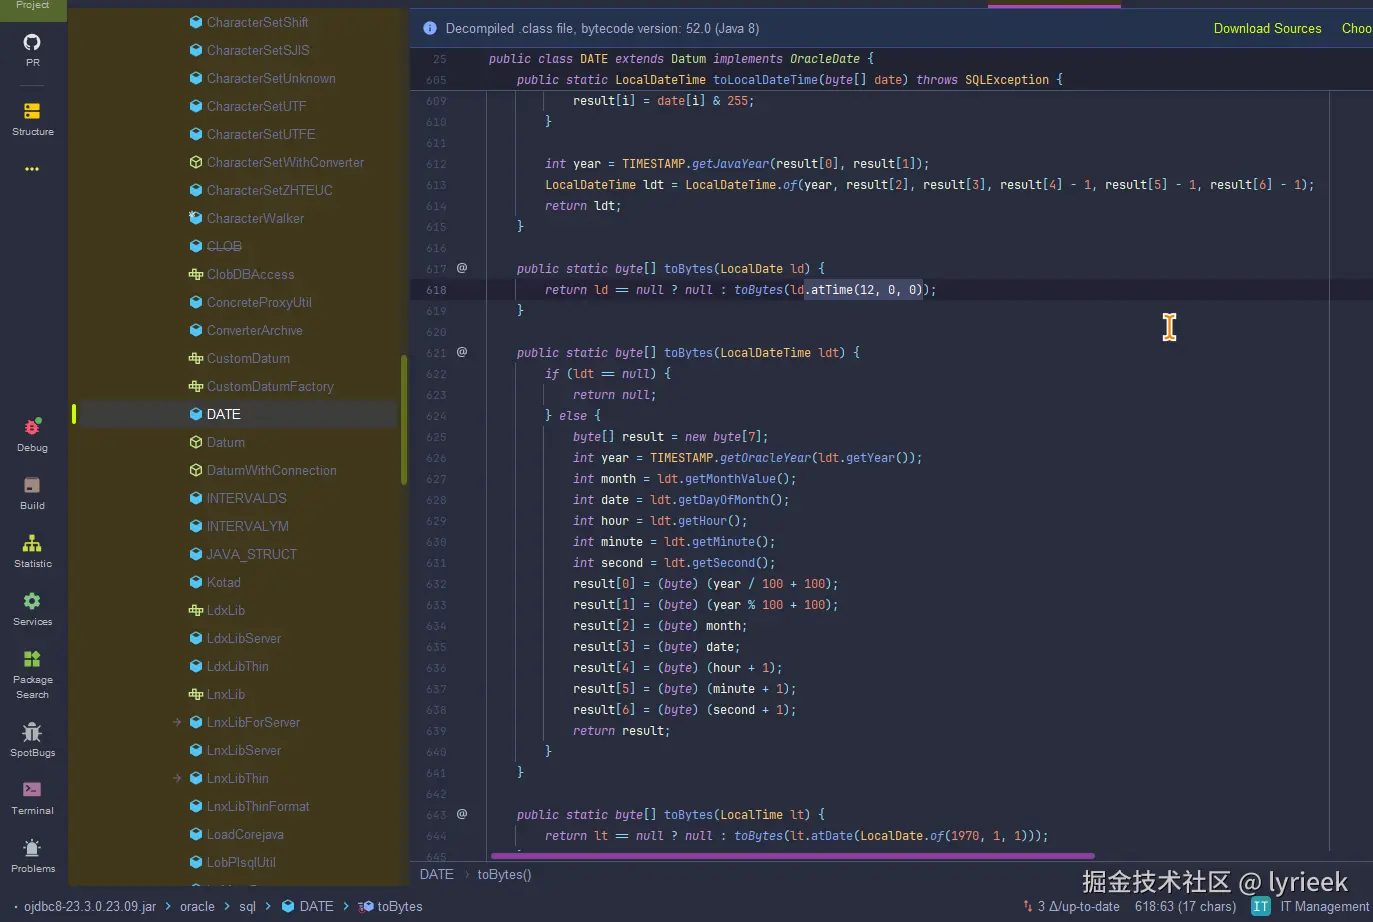Image resolution: width=1373 pixels, height=922 pixels.
Task: Expand the LnxLibThin tree node
Action: (177, 778)
